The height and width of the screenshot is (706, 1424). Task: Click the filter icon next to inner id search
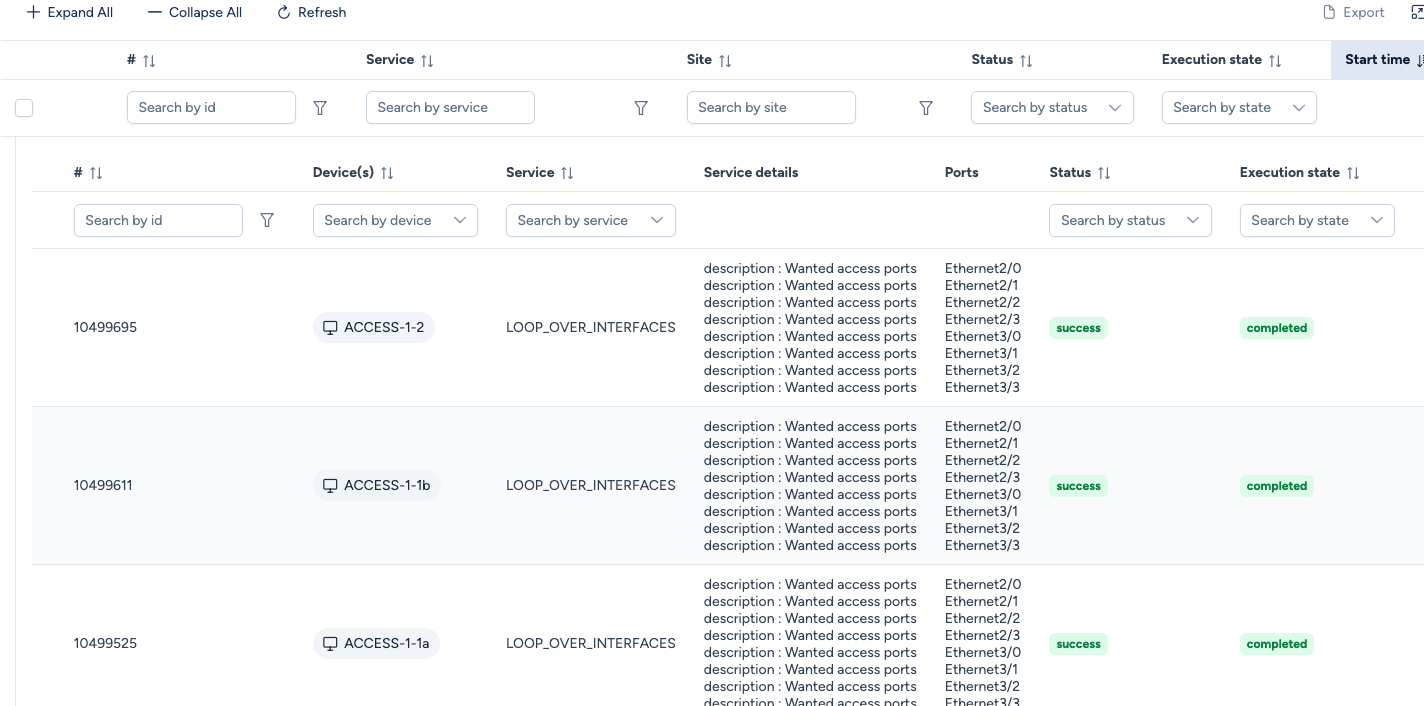(x=267, y=220)
